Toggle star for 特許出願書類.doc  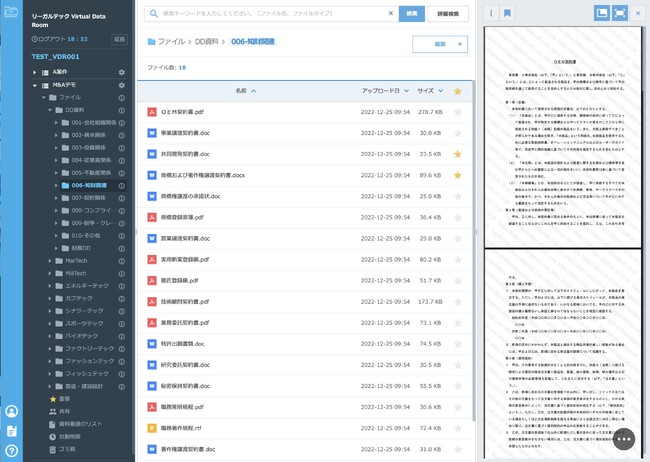click(x=458, y=343)
